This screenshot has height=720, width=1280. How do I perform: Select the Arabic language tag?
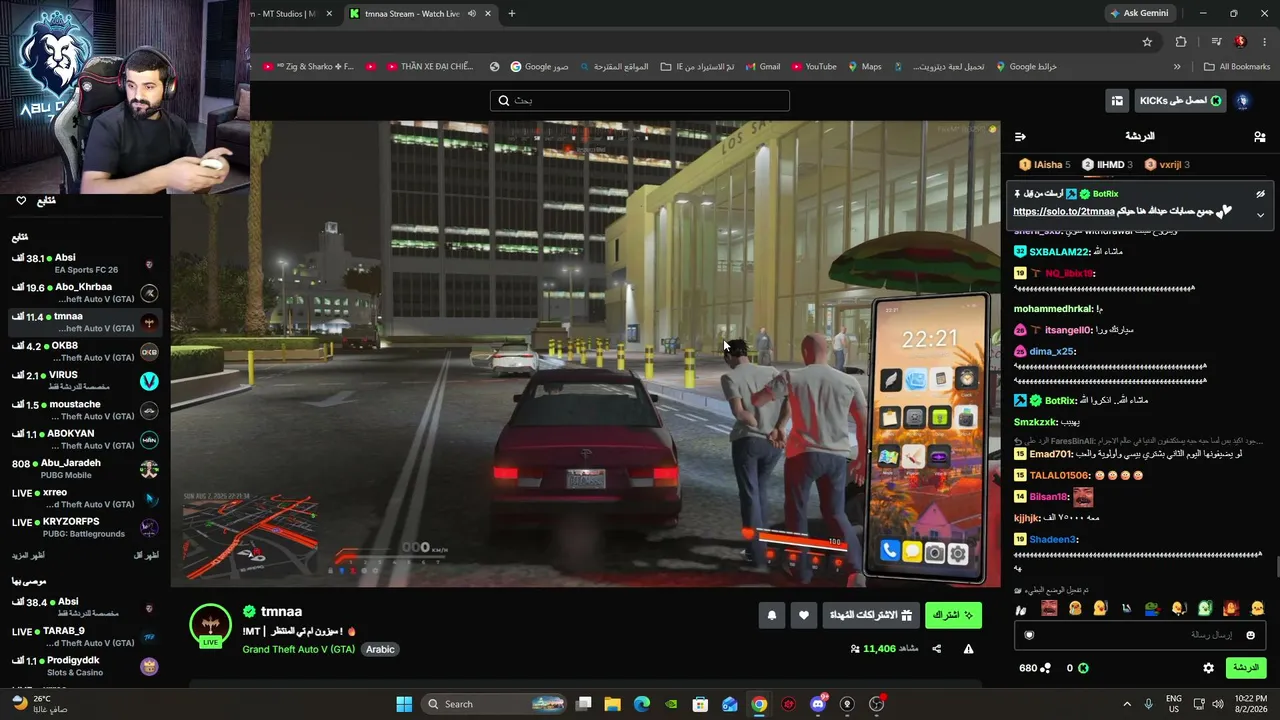380,649
